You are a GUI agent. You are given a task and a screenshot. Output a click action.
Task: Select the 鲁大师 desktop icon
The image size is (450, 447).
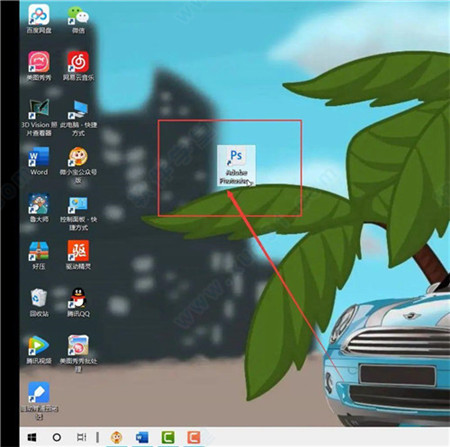(x=39, y=208)
